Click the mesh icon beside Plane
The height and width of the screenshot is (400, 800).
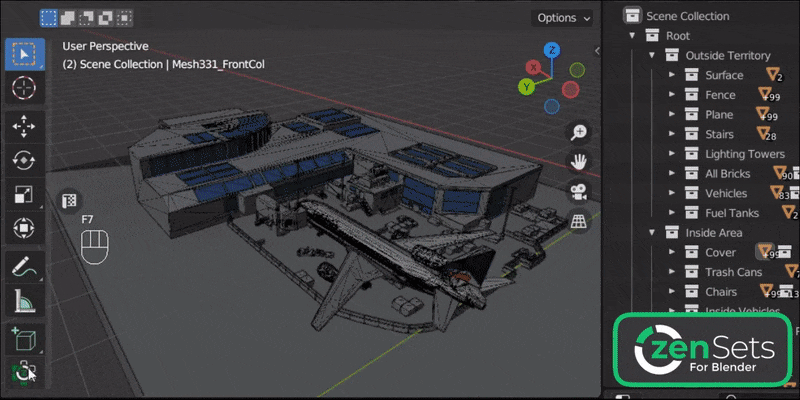coord(762,113)
